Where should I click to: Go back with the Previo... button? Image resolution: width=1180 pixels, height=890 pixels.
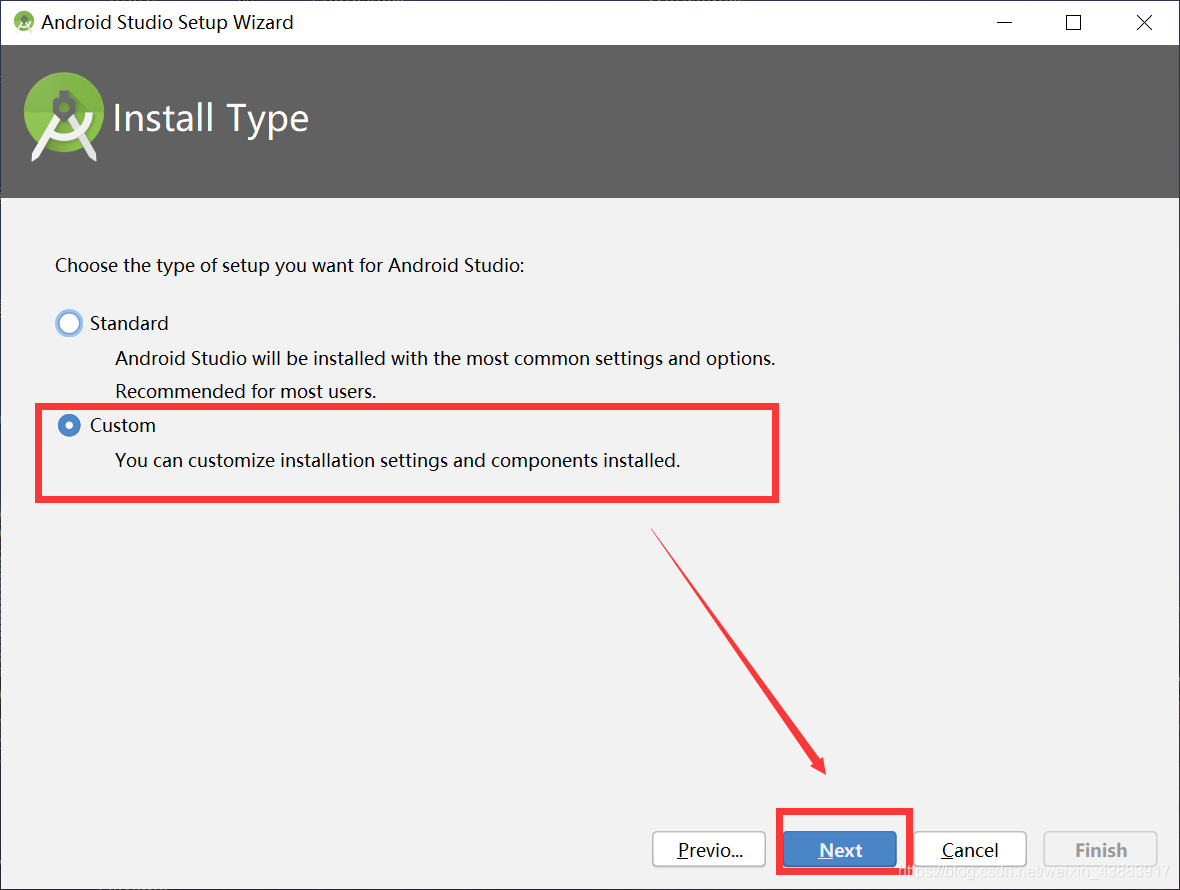pyautogui.click(x=709, y=850)
